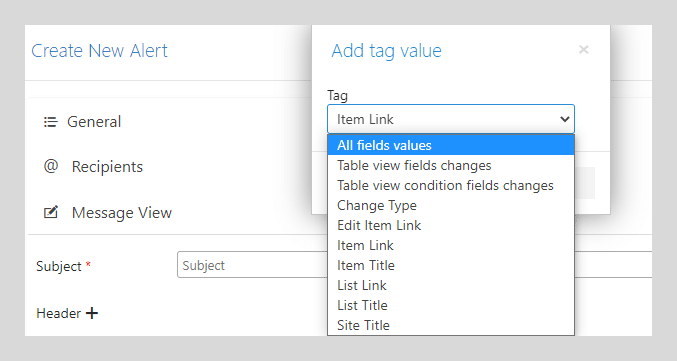This screenshot has width=677, height=361.
Task: Focus the Subject input field
Action: tap(252, 265)
